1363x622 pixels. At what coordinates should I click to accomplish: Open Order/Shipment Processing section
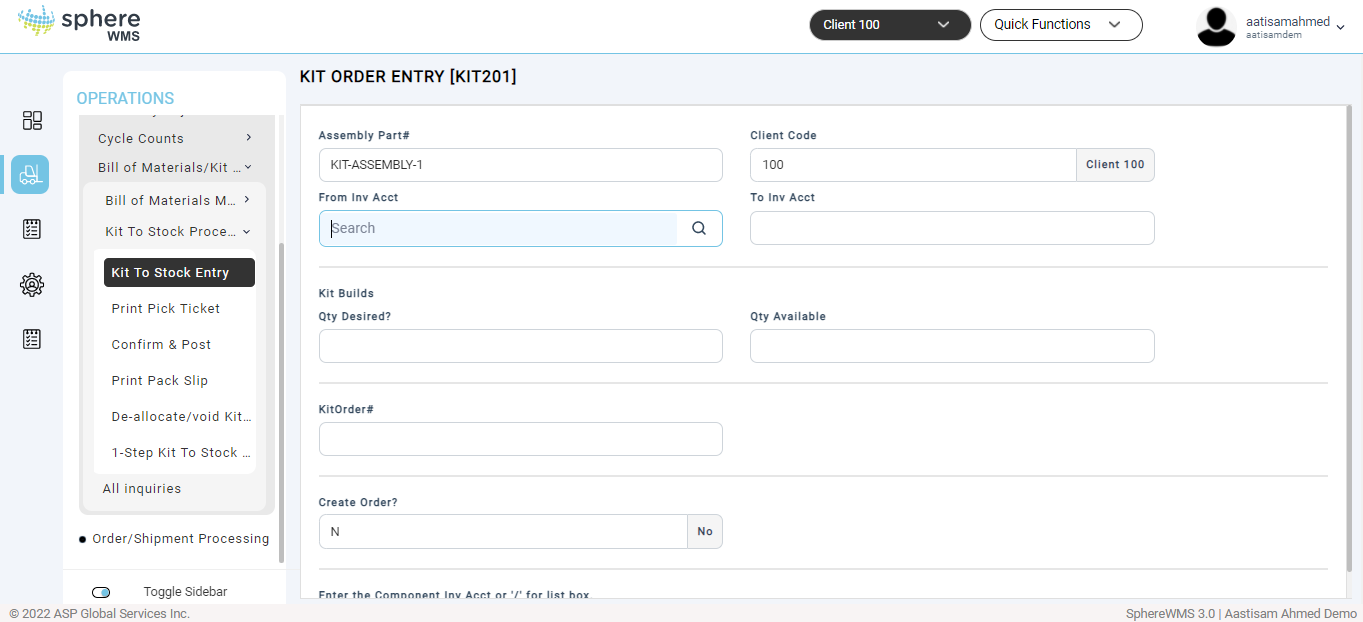coord(180,538)
